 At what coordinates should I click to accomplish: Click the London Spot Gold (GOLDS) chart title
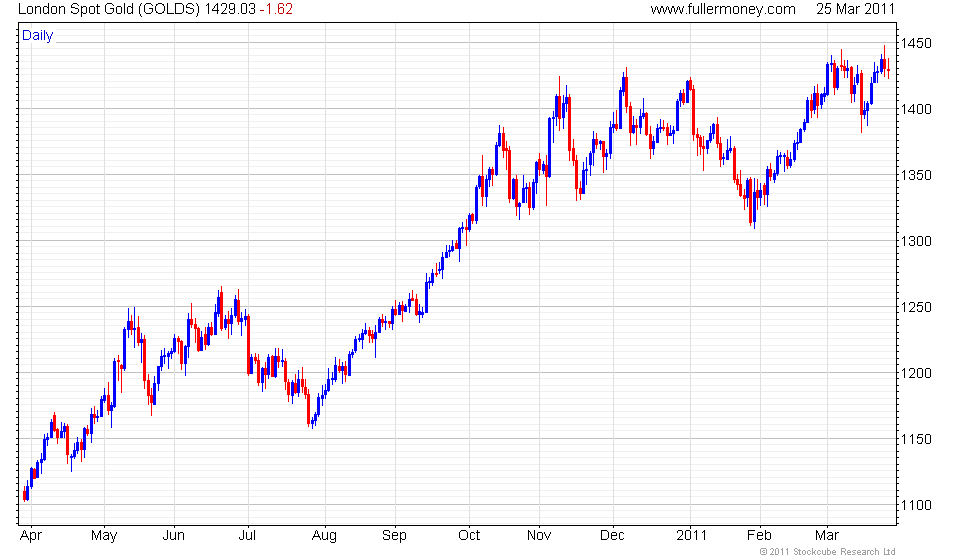click(x=109, y=9)
